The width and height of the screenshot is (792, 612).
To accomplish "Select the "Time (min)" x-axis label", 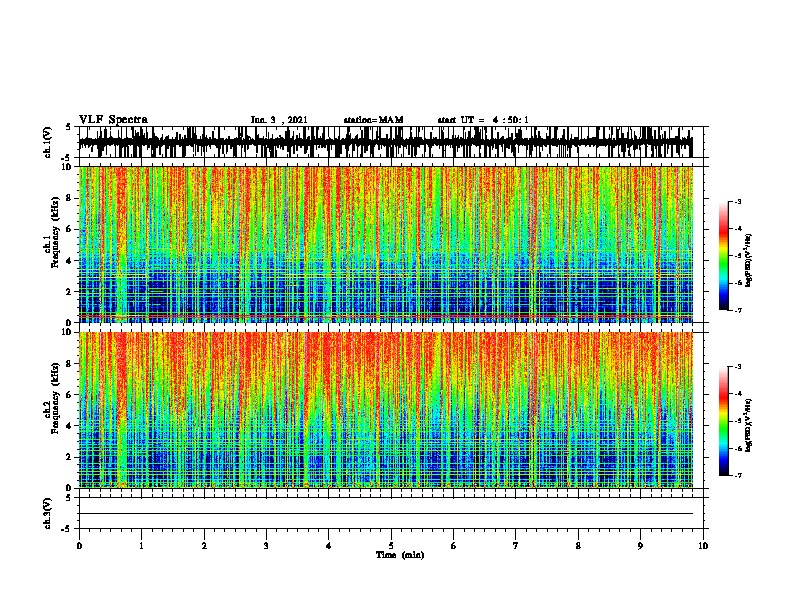I will tap(400, 555).
